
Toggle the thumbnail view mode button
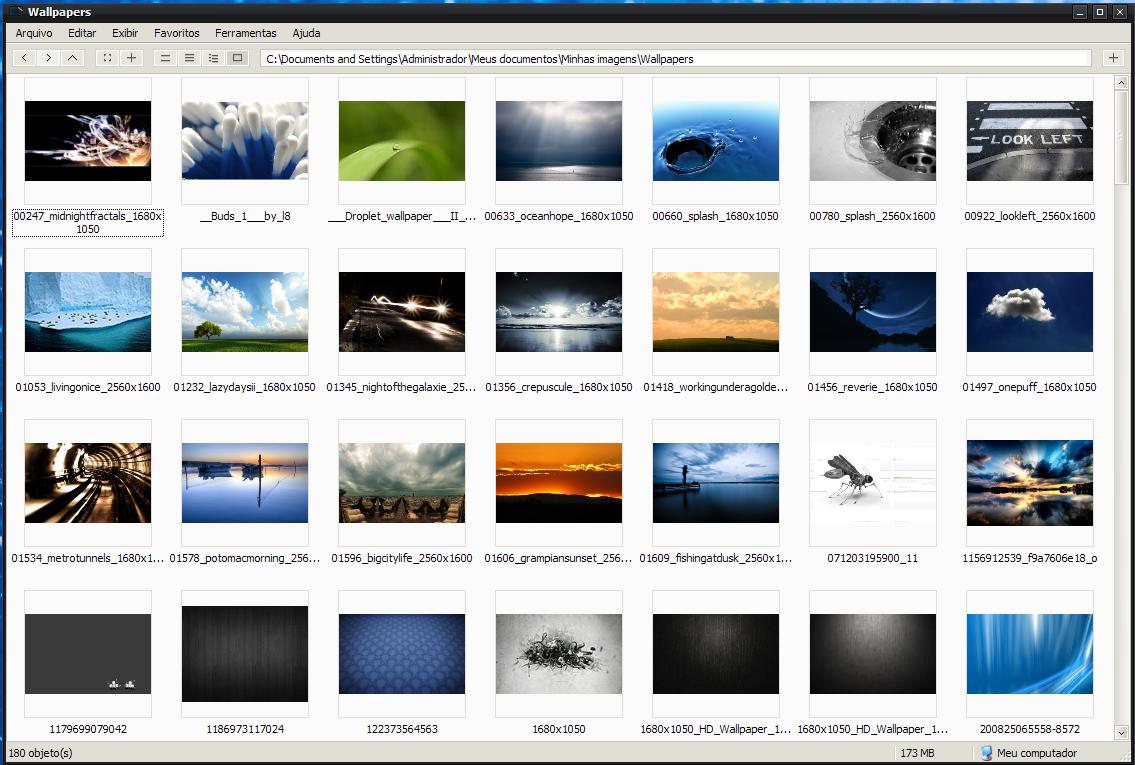pos(237,58)
